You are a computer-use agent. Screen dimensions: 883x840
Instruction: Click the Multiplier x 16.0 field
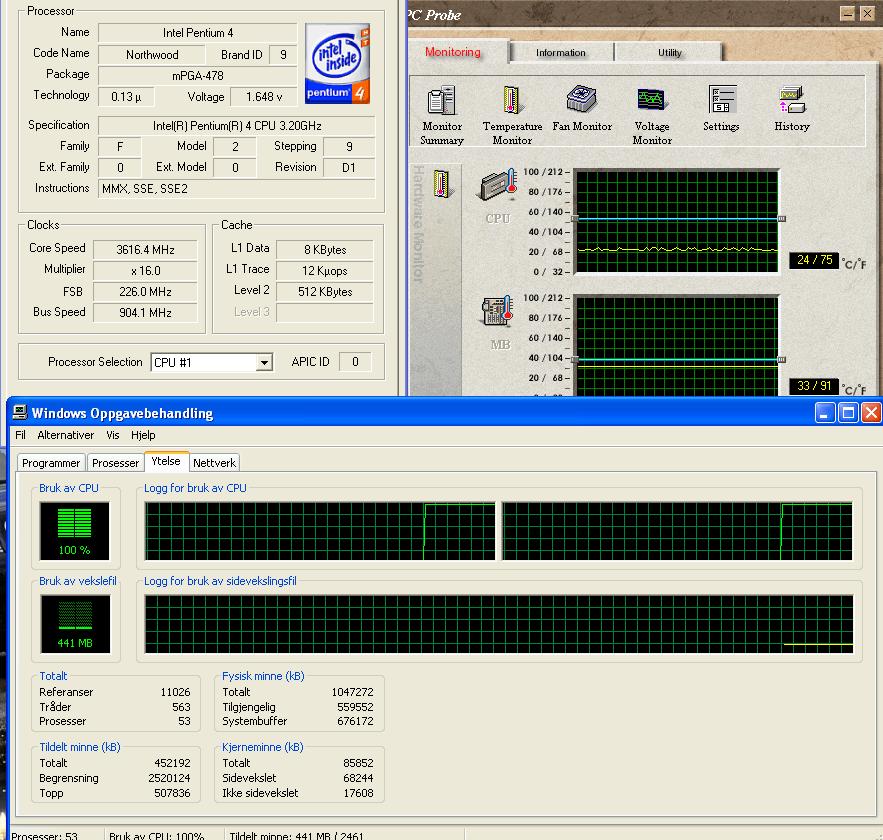click(x=145, y=271)
